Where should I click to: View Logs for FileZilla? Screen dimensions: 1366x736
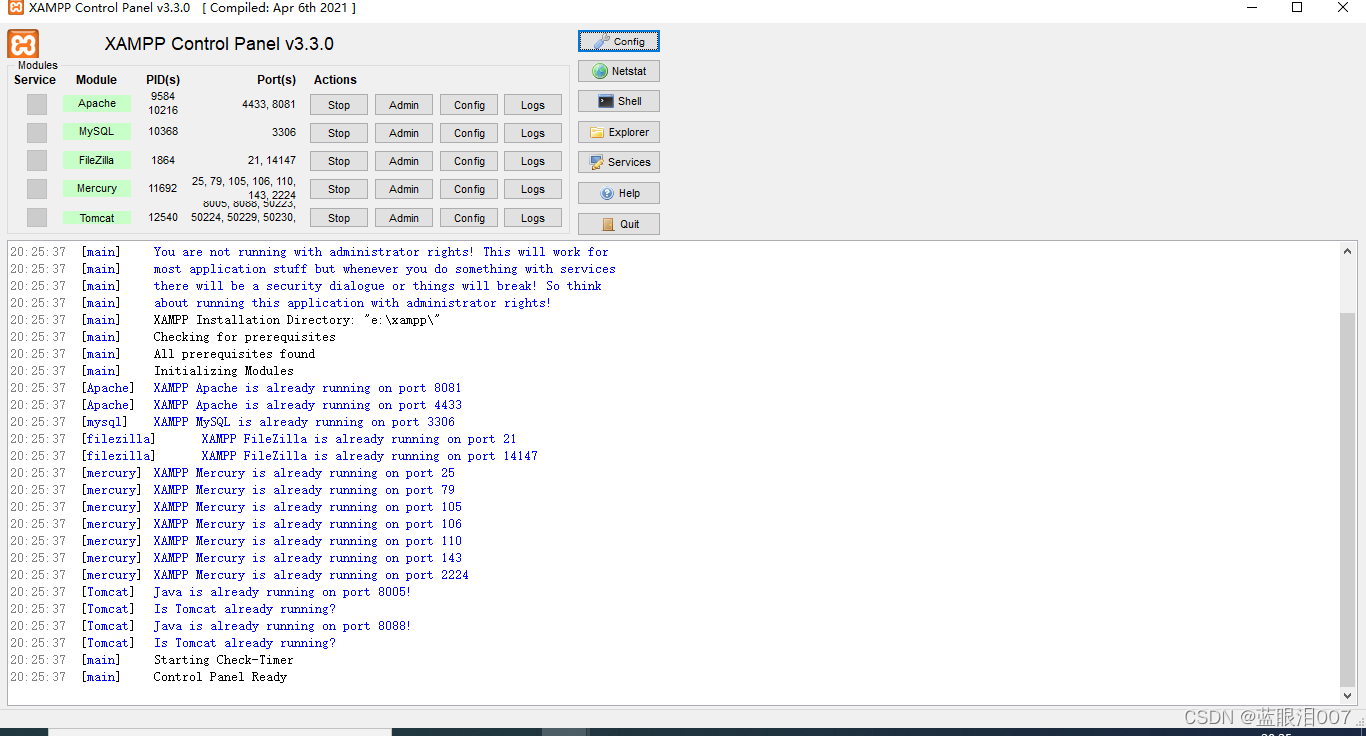[x=533, y=161]
